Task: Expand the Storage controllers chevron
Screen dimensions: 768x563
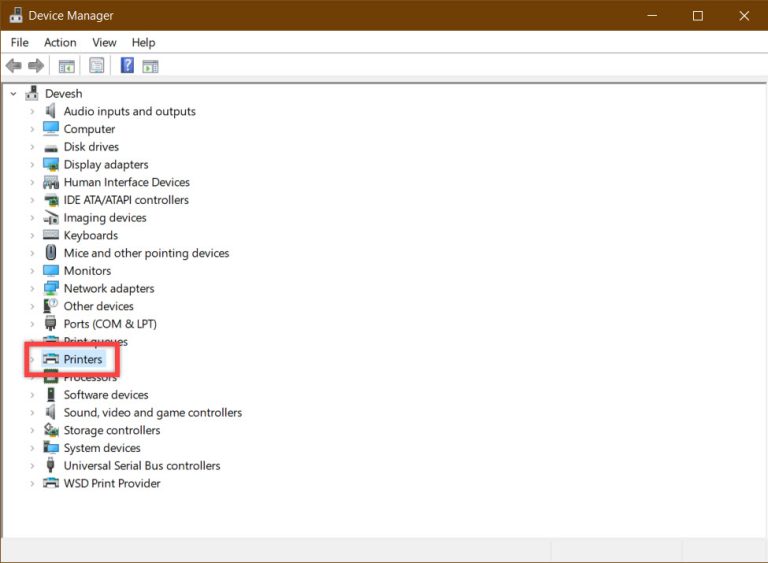Action: (x=32, y=430)
